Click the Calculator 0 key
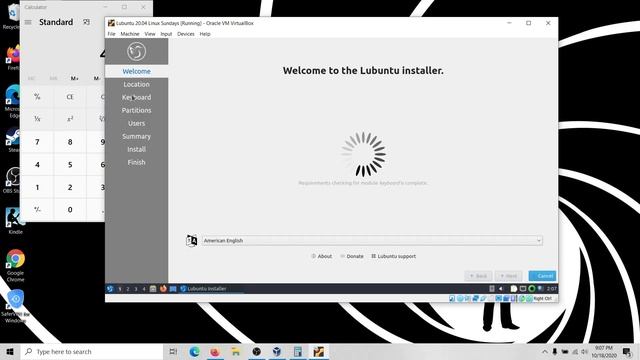 [x=70, y=209]
